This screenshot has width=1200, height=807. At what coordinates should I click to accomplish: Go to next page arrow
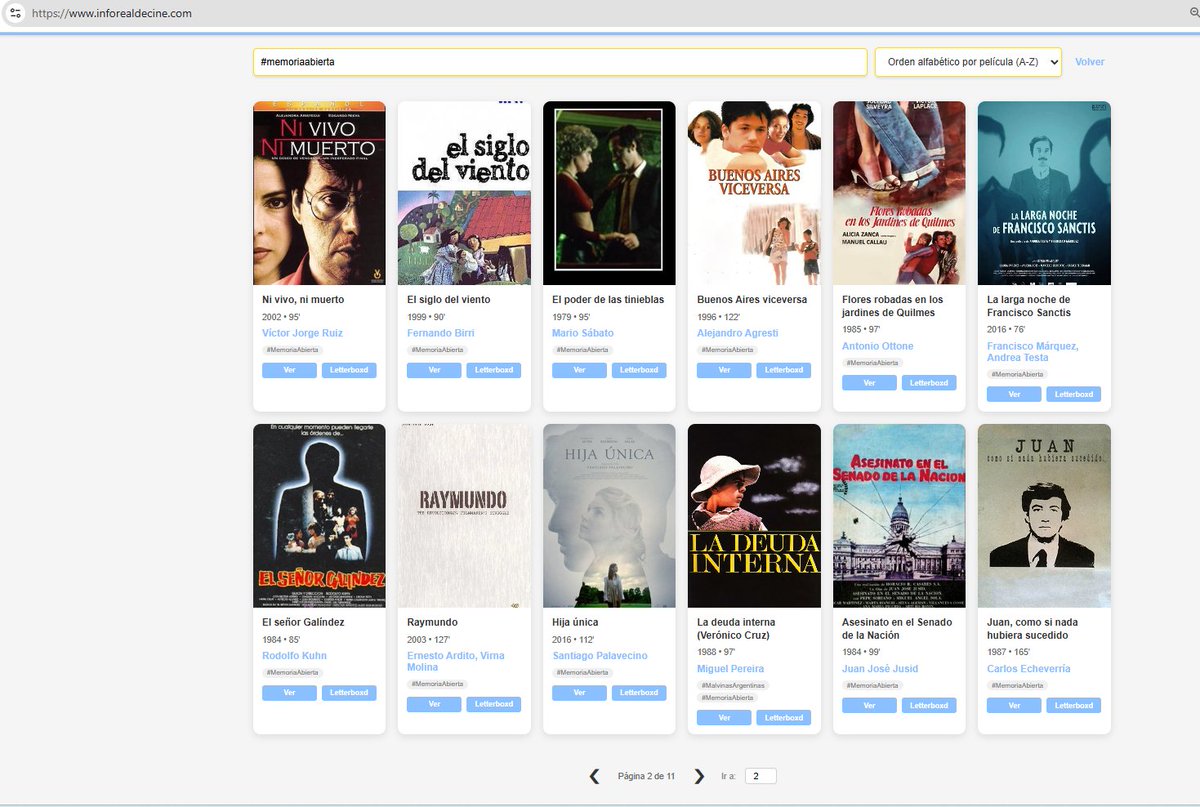coord(699,776)
